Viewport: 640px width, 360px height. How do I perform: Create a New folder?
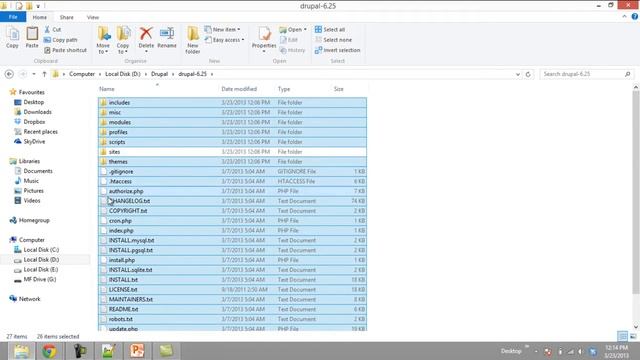(x=193, y=40)
